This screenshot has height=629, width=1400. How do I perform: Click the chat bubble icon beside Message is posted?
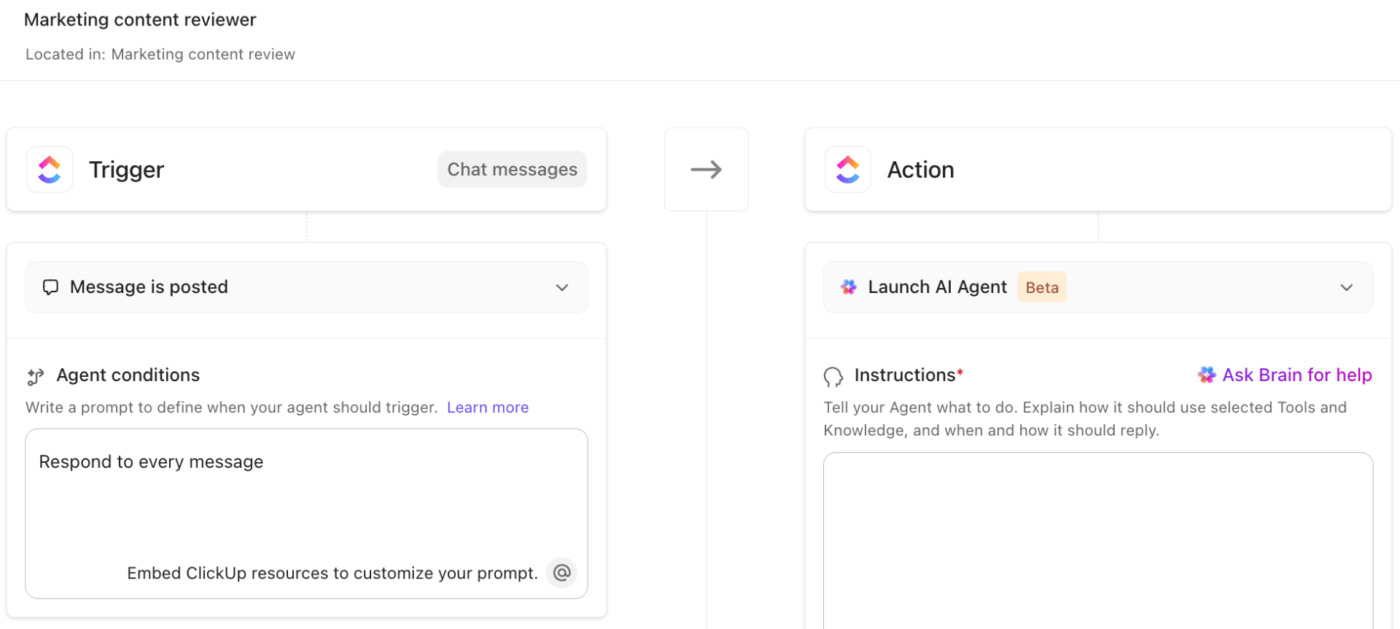tap(50, 287)
